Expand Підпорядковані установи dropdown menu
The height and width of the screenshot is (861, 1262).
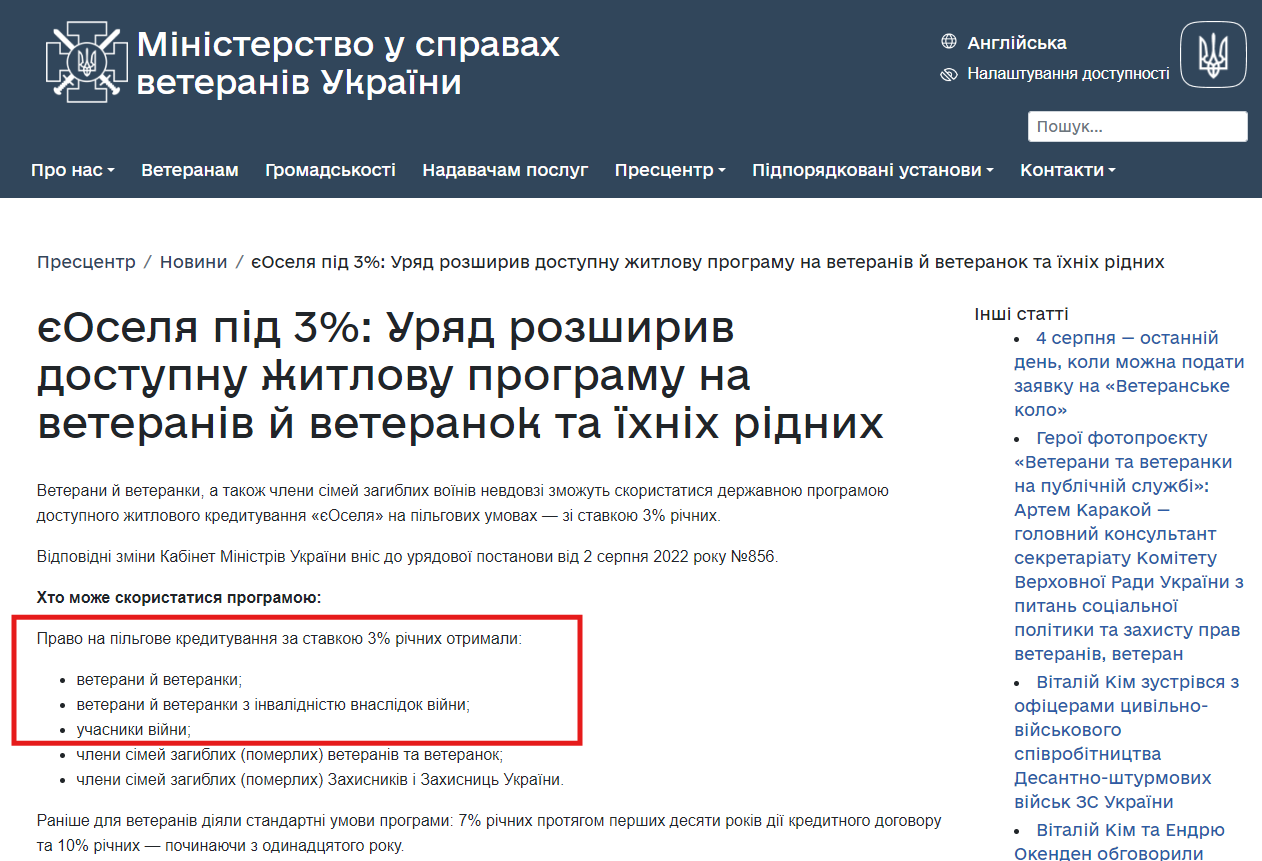(873, 170)
